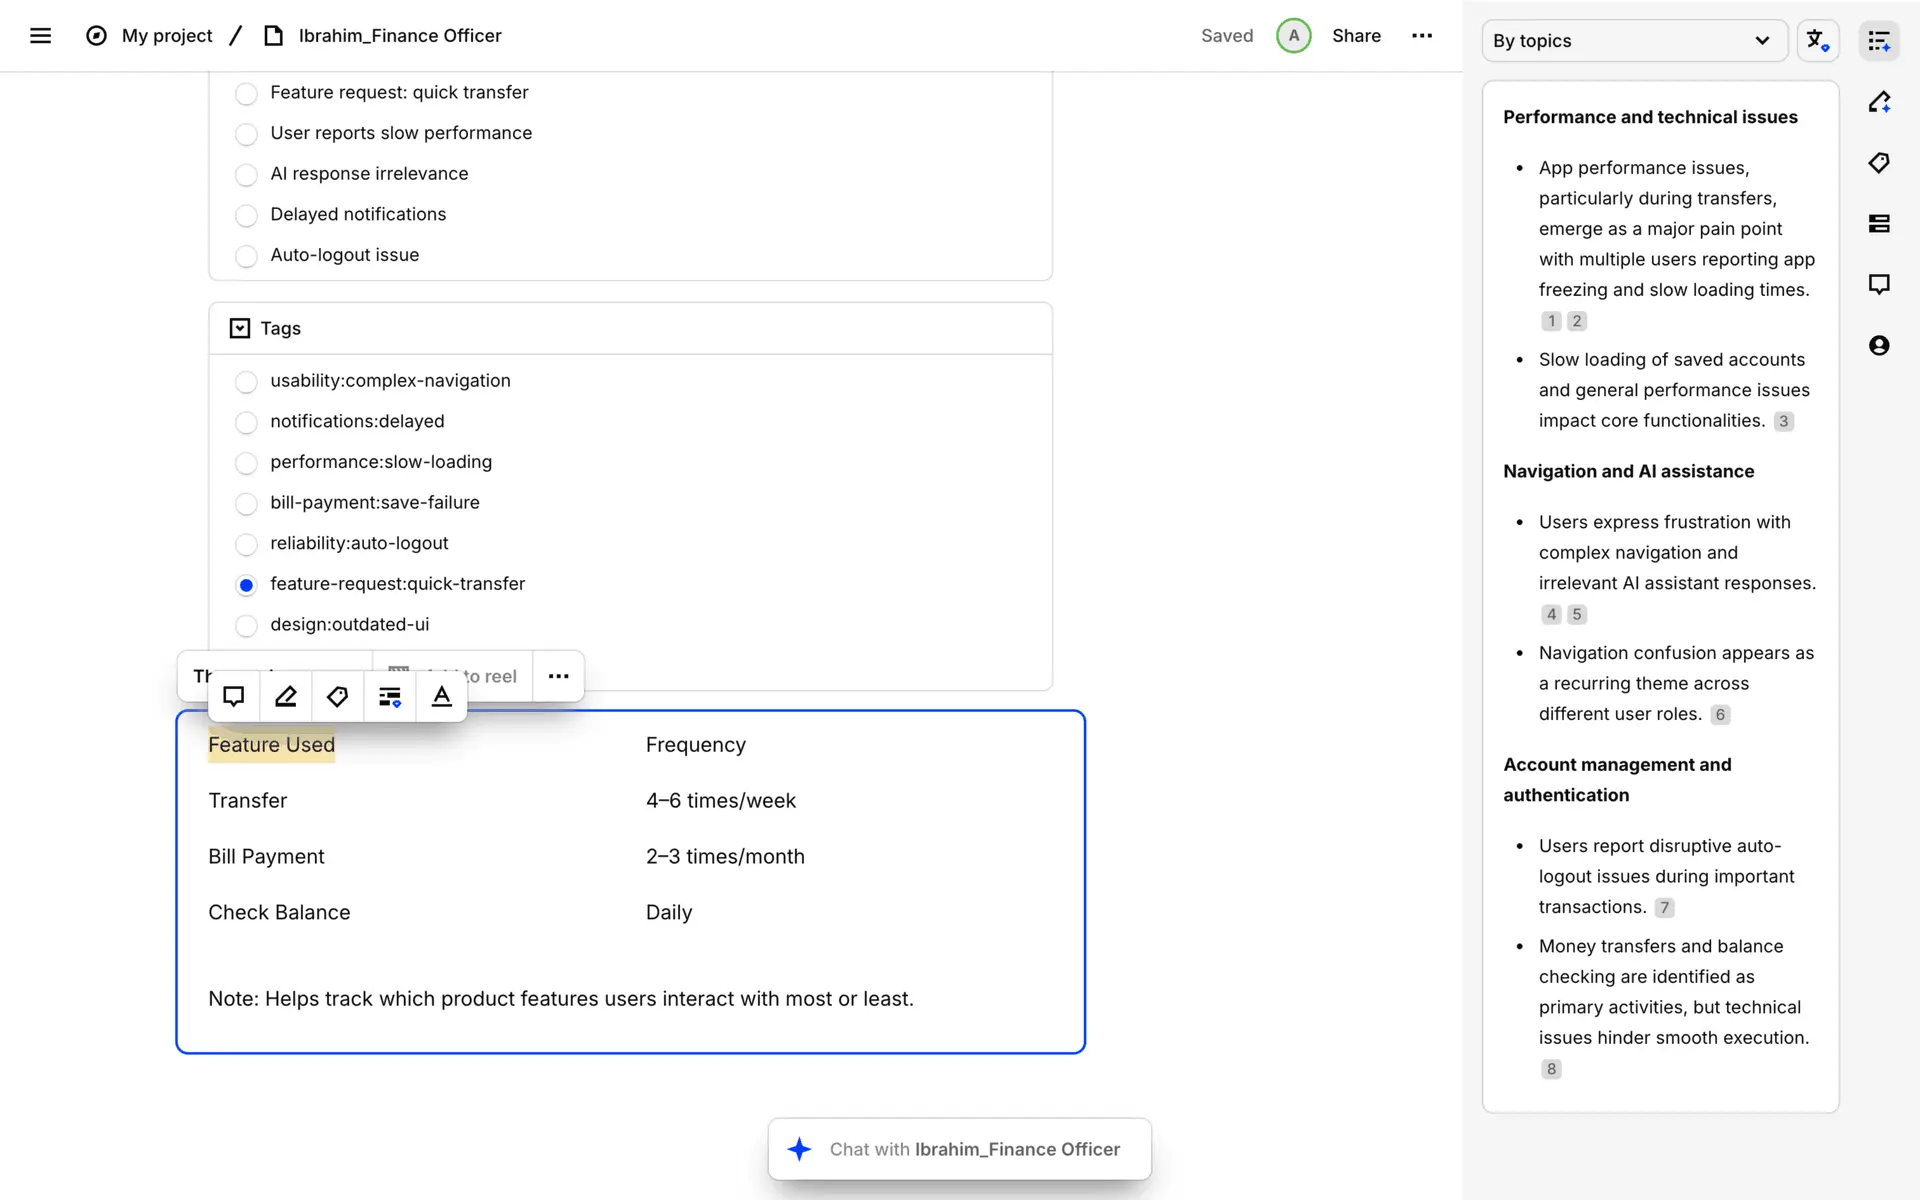Go to My project breadcrumb

[x=167, y=36]
